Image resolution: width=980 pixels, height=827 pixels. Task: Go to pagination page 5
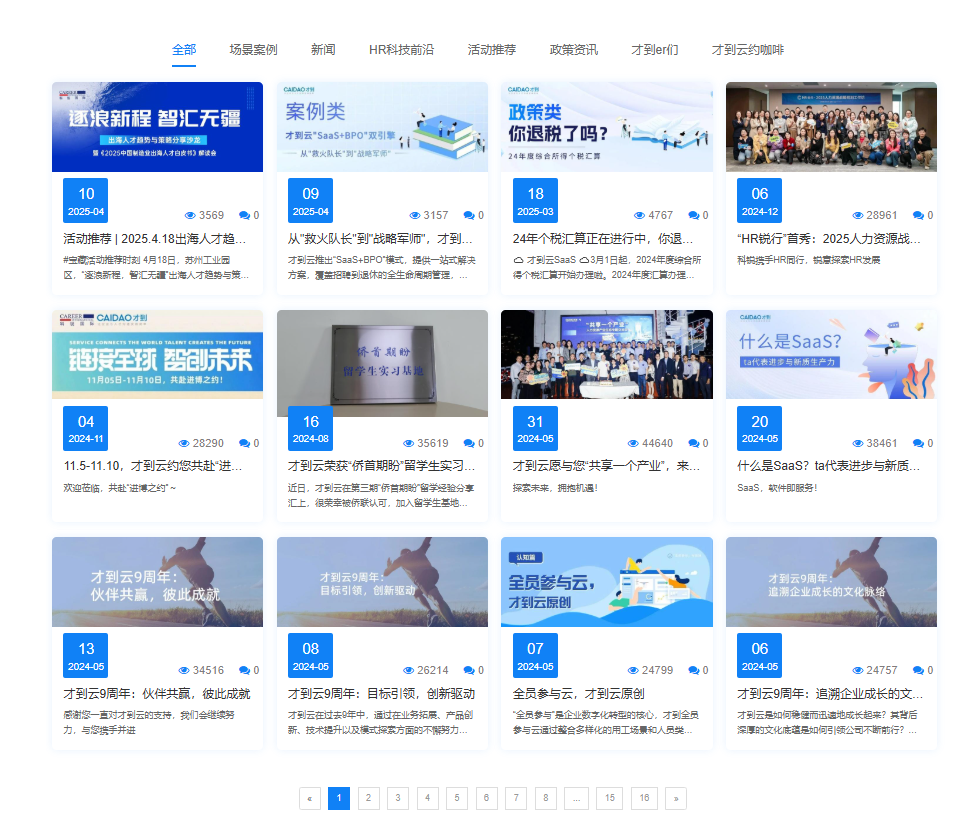457,798
